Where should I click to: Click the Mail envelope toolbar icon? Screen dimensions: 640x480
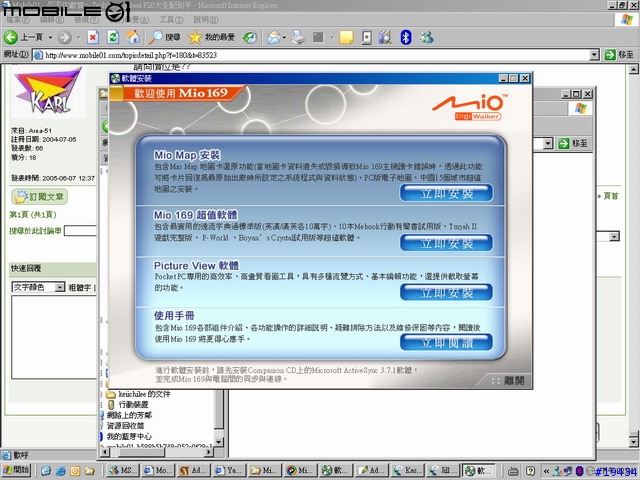click(274, 38)
